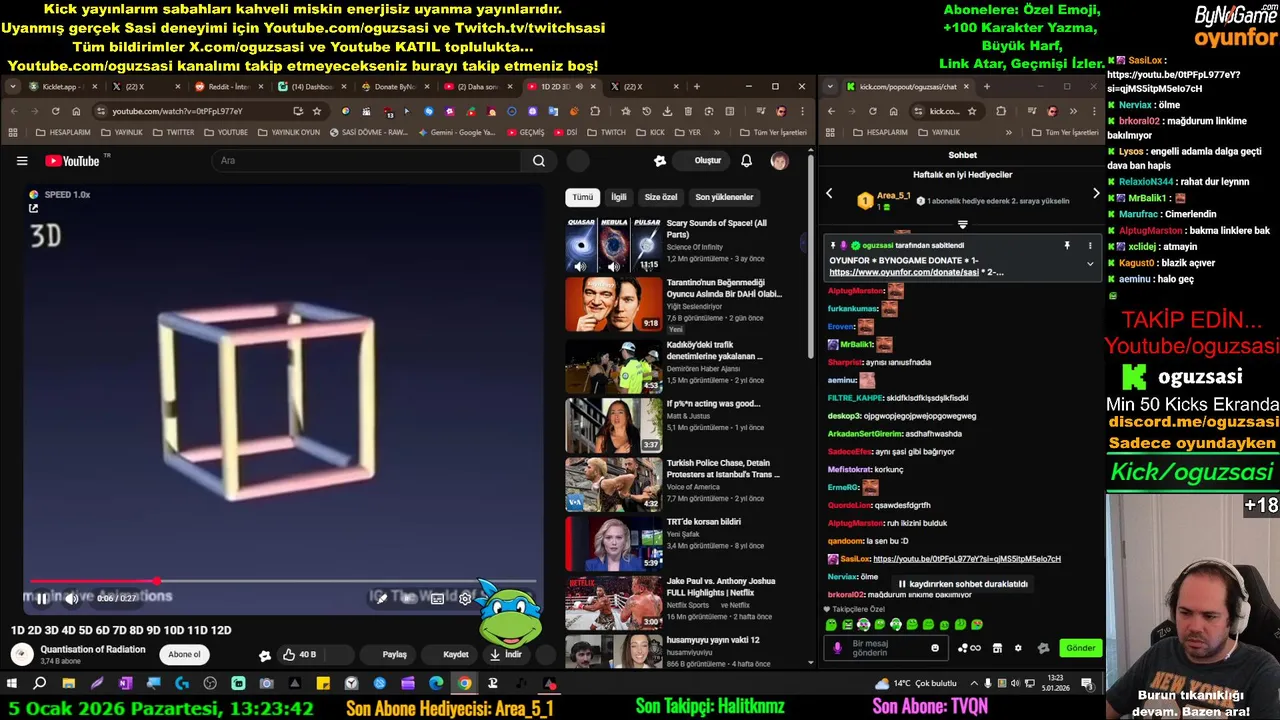Expand Tüm Yer İşaretleri in YouTube window
The height and width of the screenshot is (720, 1280).
point(773,132)
